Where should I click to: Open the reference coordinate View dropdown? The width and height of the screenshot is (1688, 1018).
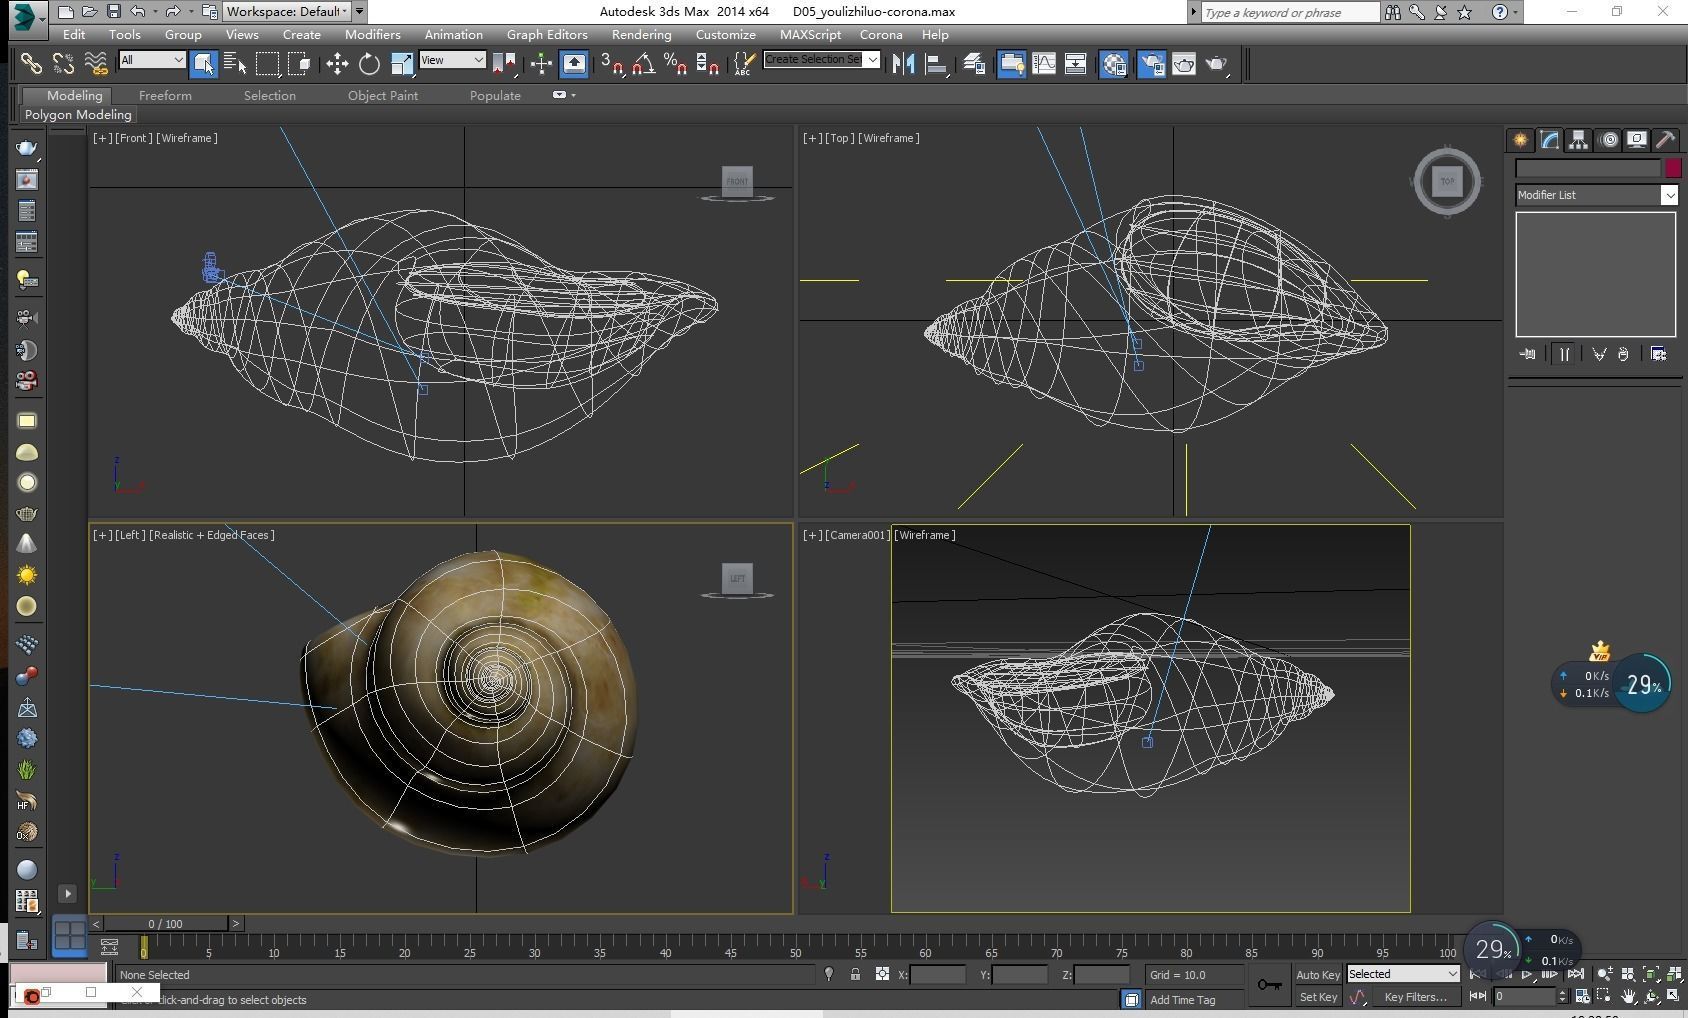tap(452, 60)
